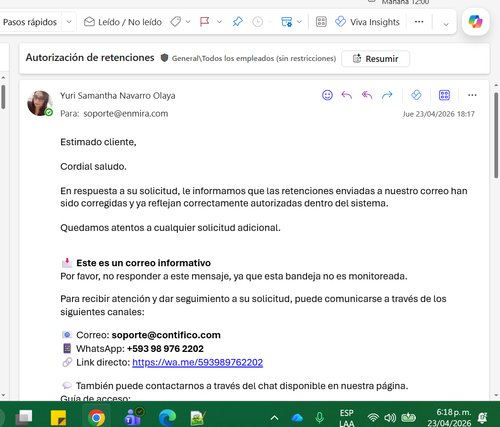Image resolution: width=500 pixels, height=427 pixels.
Task: Open Viva Insights
Action: [367, 22]
